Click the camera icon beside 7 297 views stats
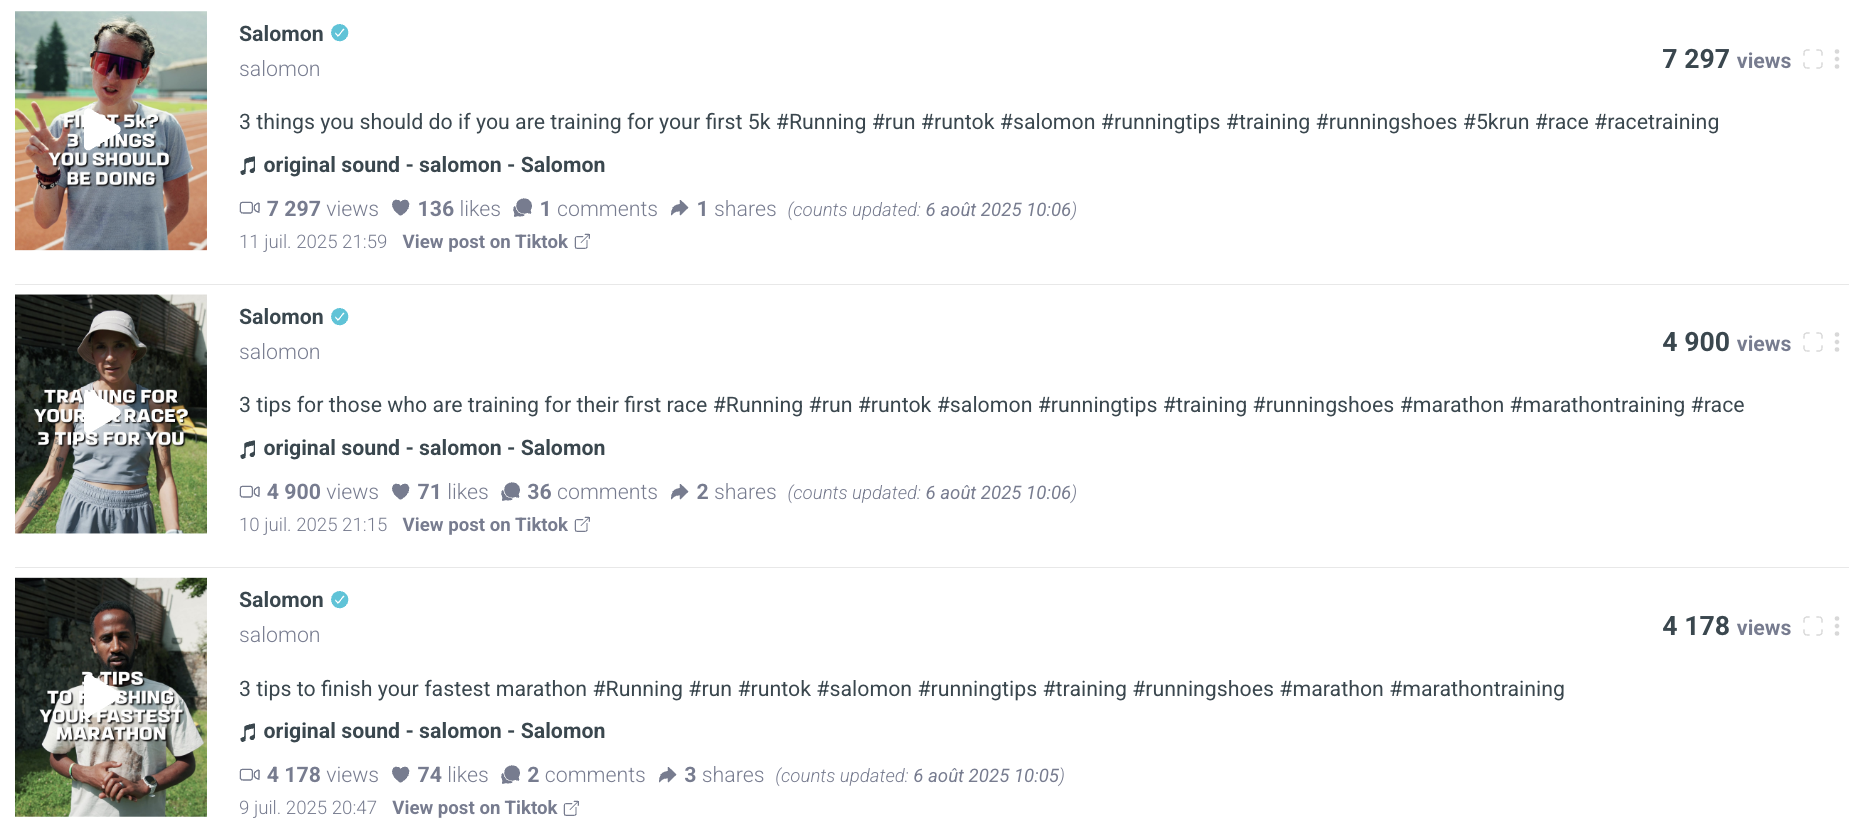The height and width of the screenshot is (840, 1868). (250, 208)
